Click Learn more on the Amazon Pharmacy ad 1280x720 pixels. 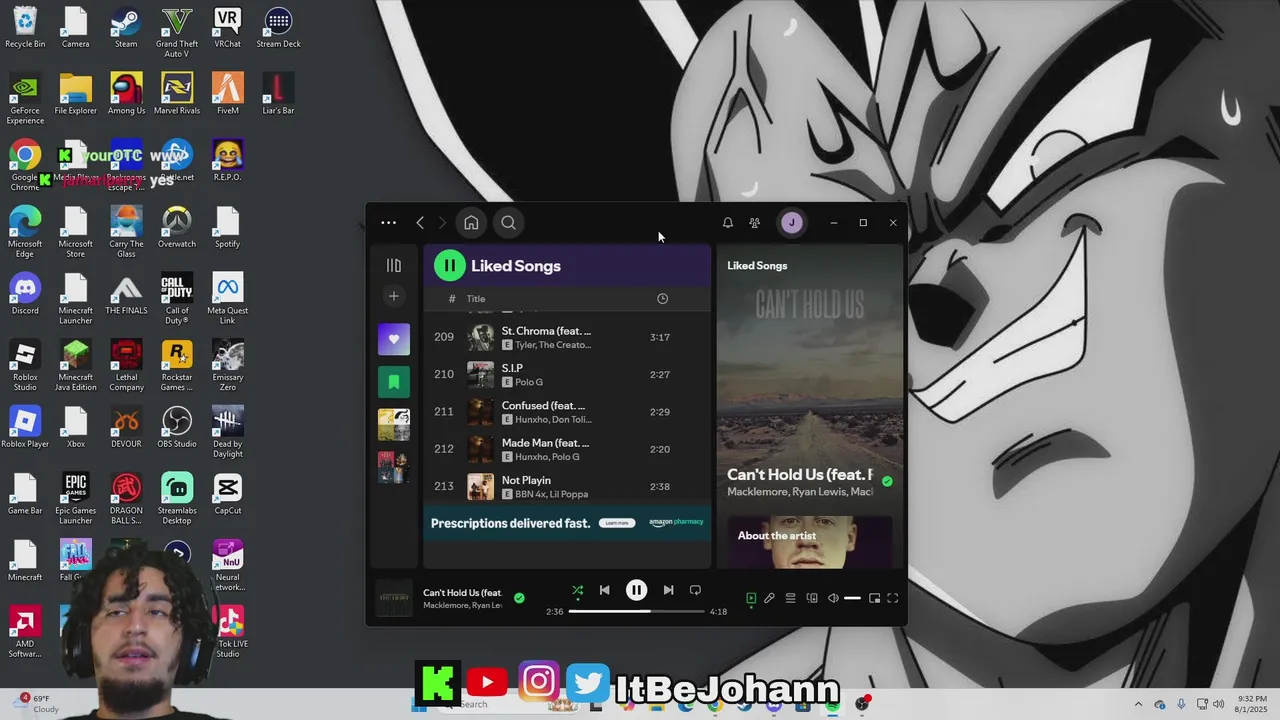click(617, 523)
